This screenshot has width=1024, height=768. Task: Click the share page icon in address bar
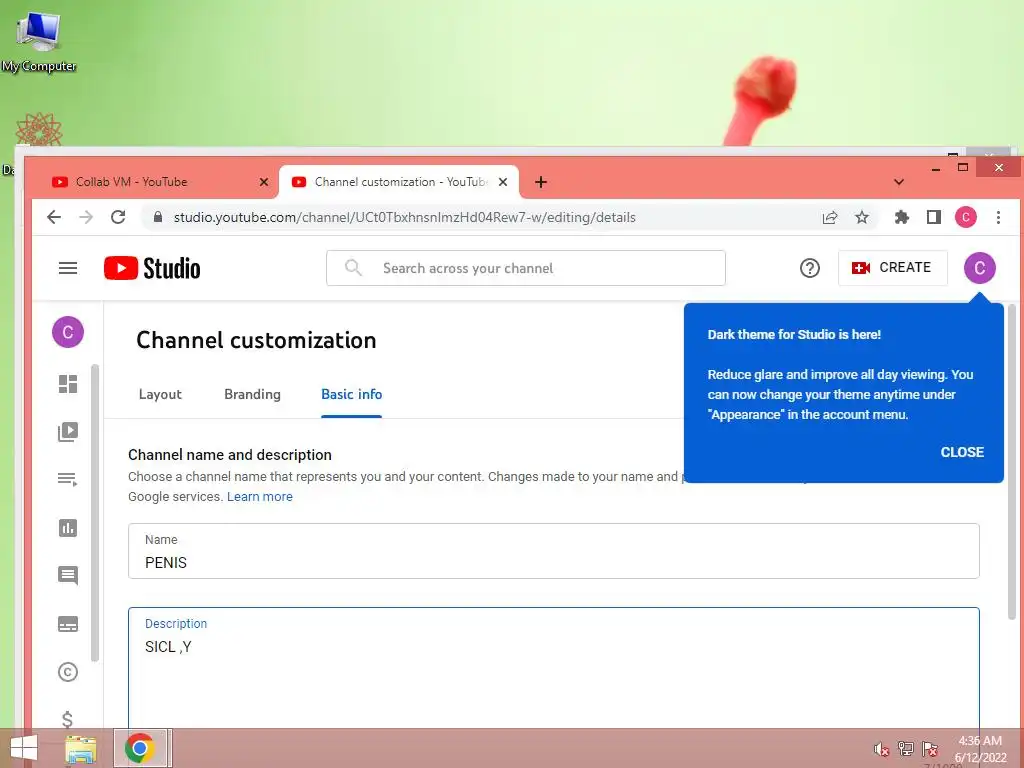click(x=829, y=217)
